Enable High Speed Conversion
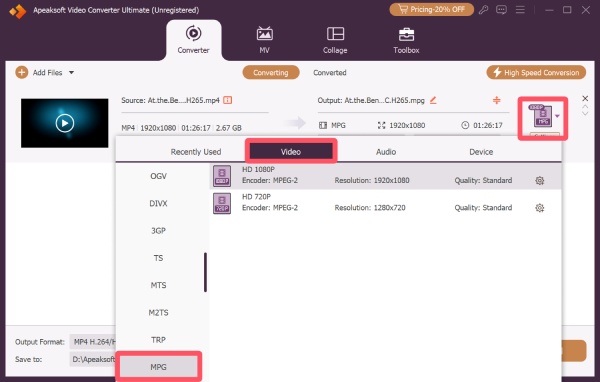 coord(536,72)
